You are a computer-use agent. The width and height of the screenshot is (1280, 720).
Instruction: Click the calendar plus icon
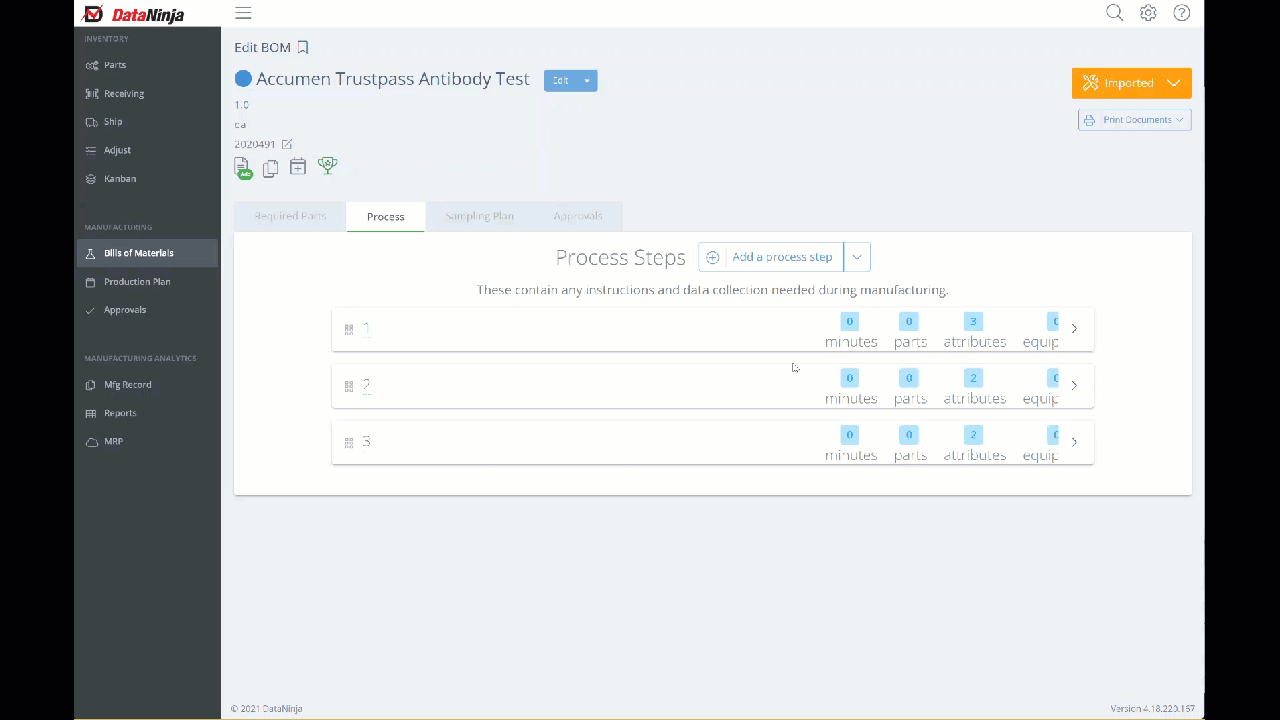298,167
